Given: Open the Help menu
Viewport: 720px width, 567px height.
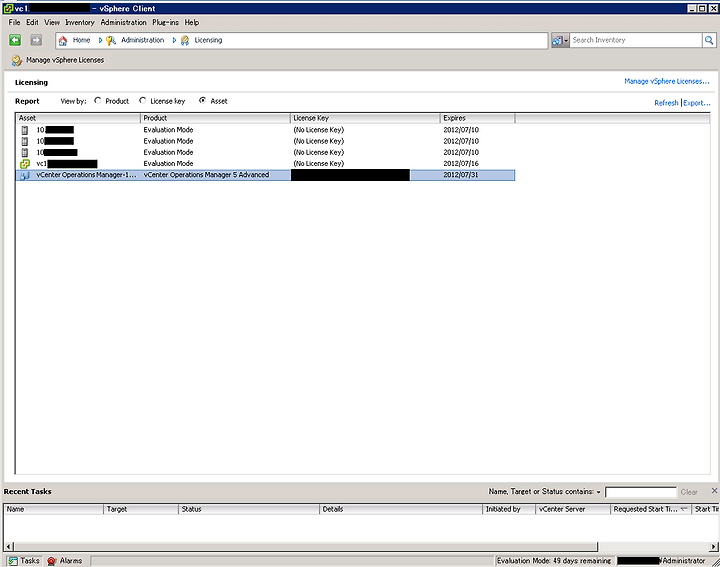Looking at the screenshot, I should (x=192, y=22).
